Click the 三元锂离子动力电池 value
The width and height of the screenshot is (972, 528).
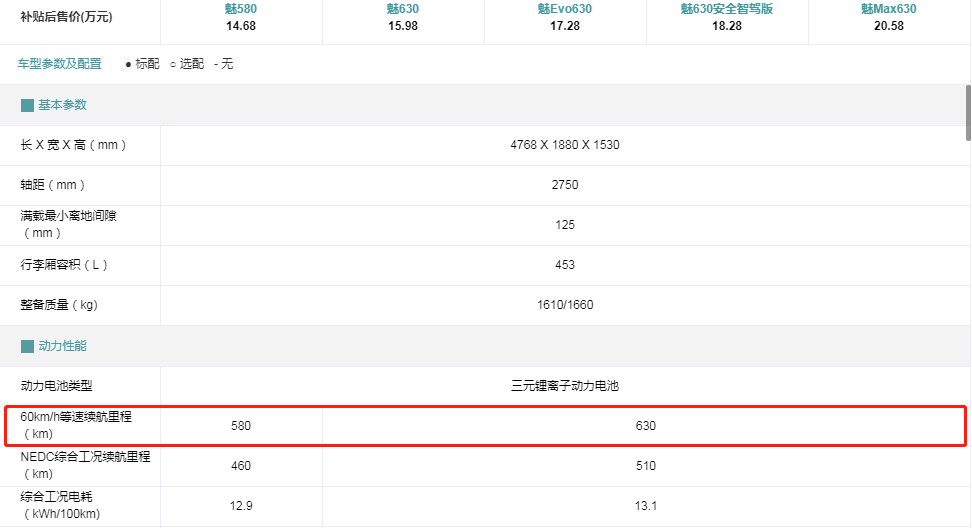tap(565, 386)
